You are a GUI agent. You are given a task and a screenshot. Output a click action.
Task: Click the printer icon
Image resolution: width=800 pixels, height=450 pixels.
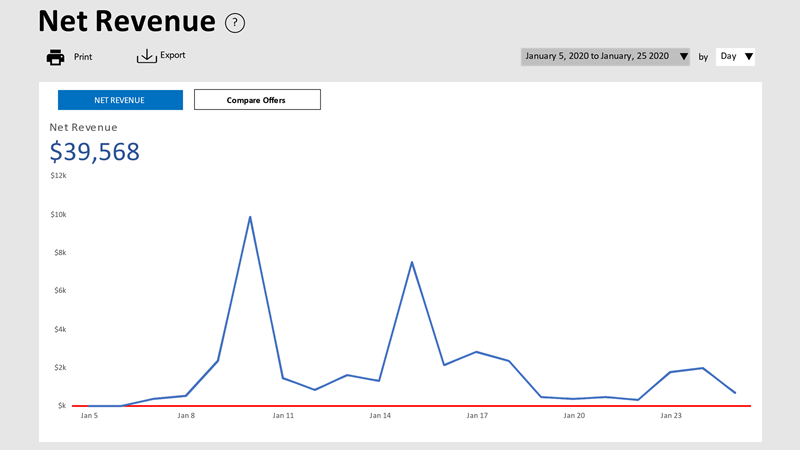(56, 57)
